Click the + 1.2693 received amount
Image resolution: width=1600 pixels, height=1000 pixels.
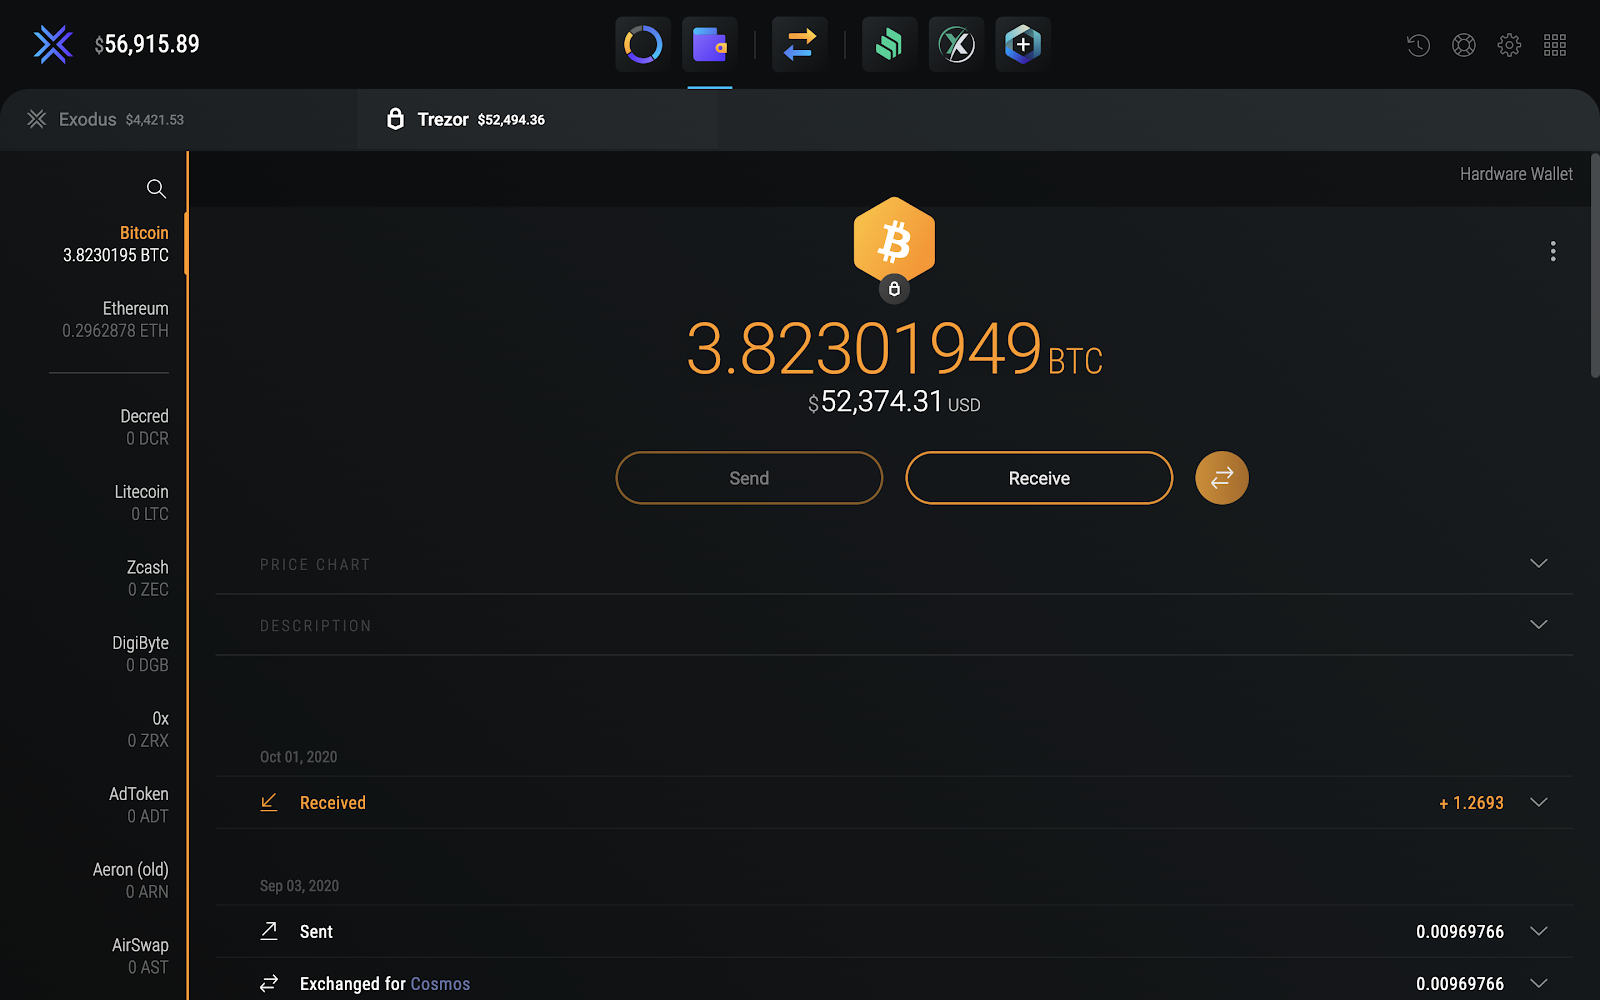[1471, 803]
